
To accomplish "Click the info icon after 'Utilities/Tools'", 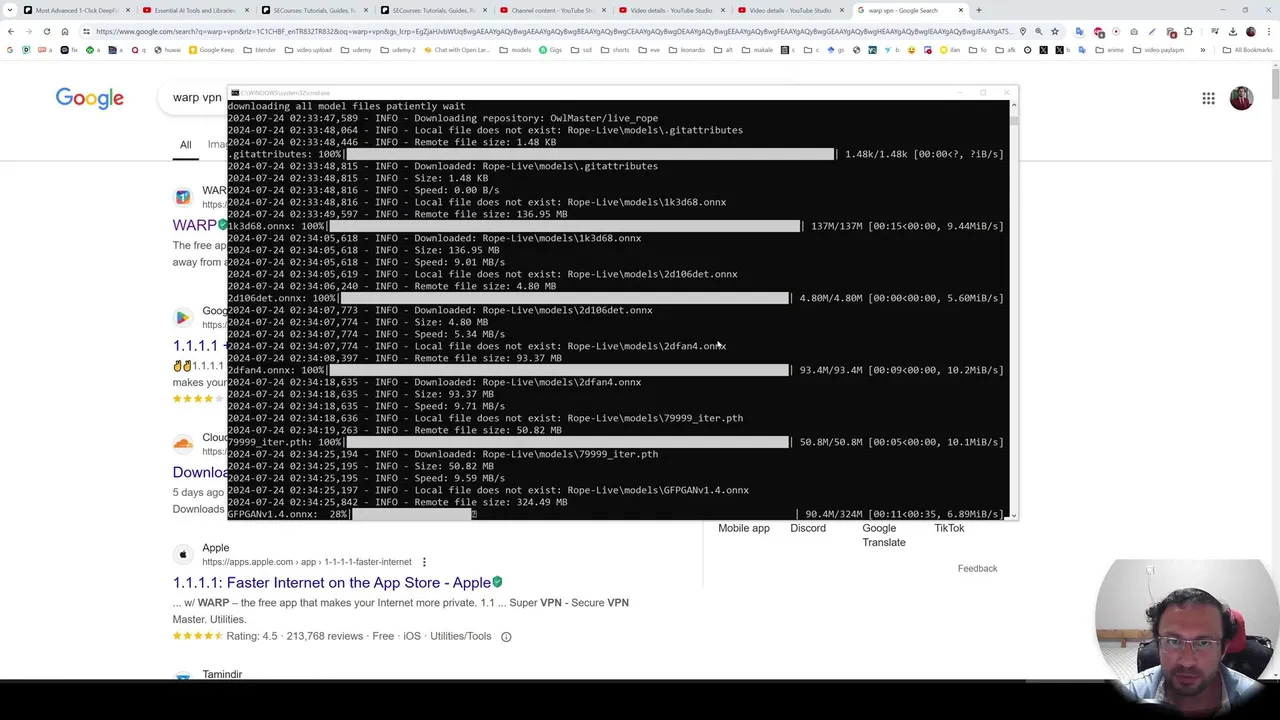I will point(506,637).
